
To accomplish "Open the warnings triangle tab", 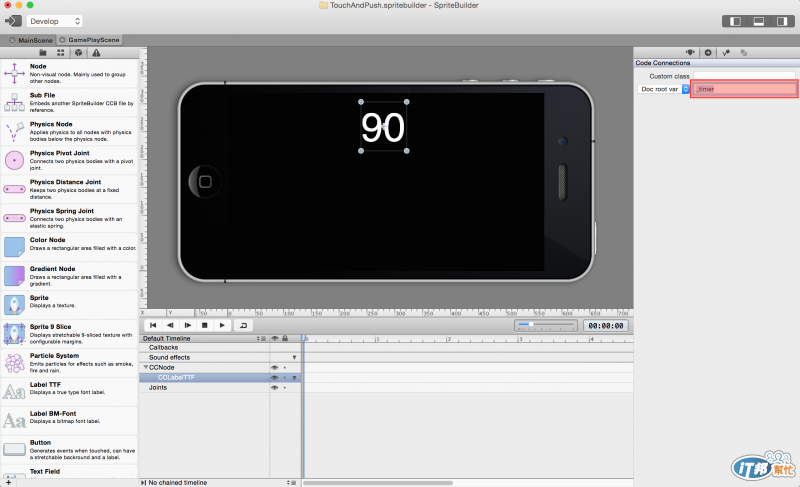I will pyautogui.click(x=96, y=53).
